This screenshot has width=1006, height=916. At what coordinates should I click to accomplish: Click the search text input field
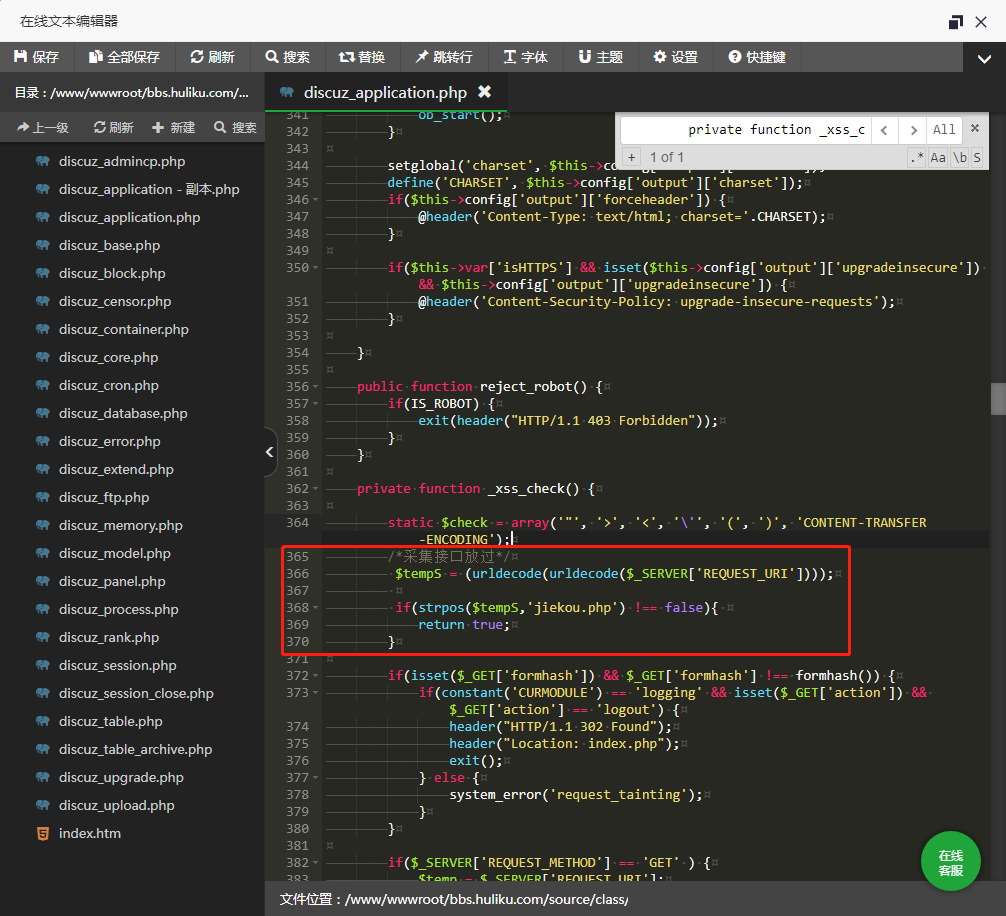tap(745, 130)
